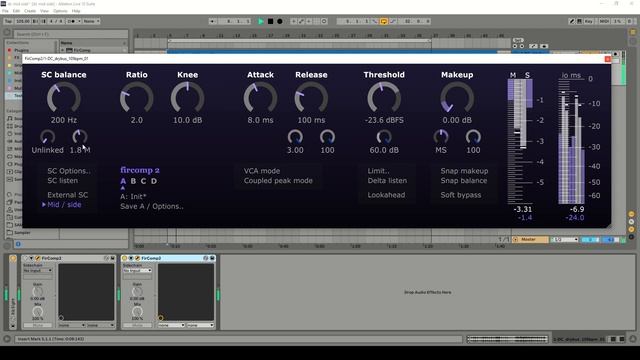Open SC Options.. in FirComp
640x360 pixels.
pos(69,171)
